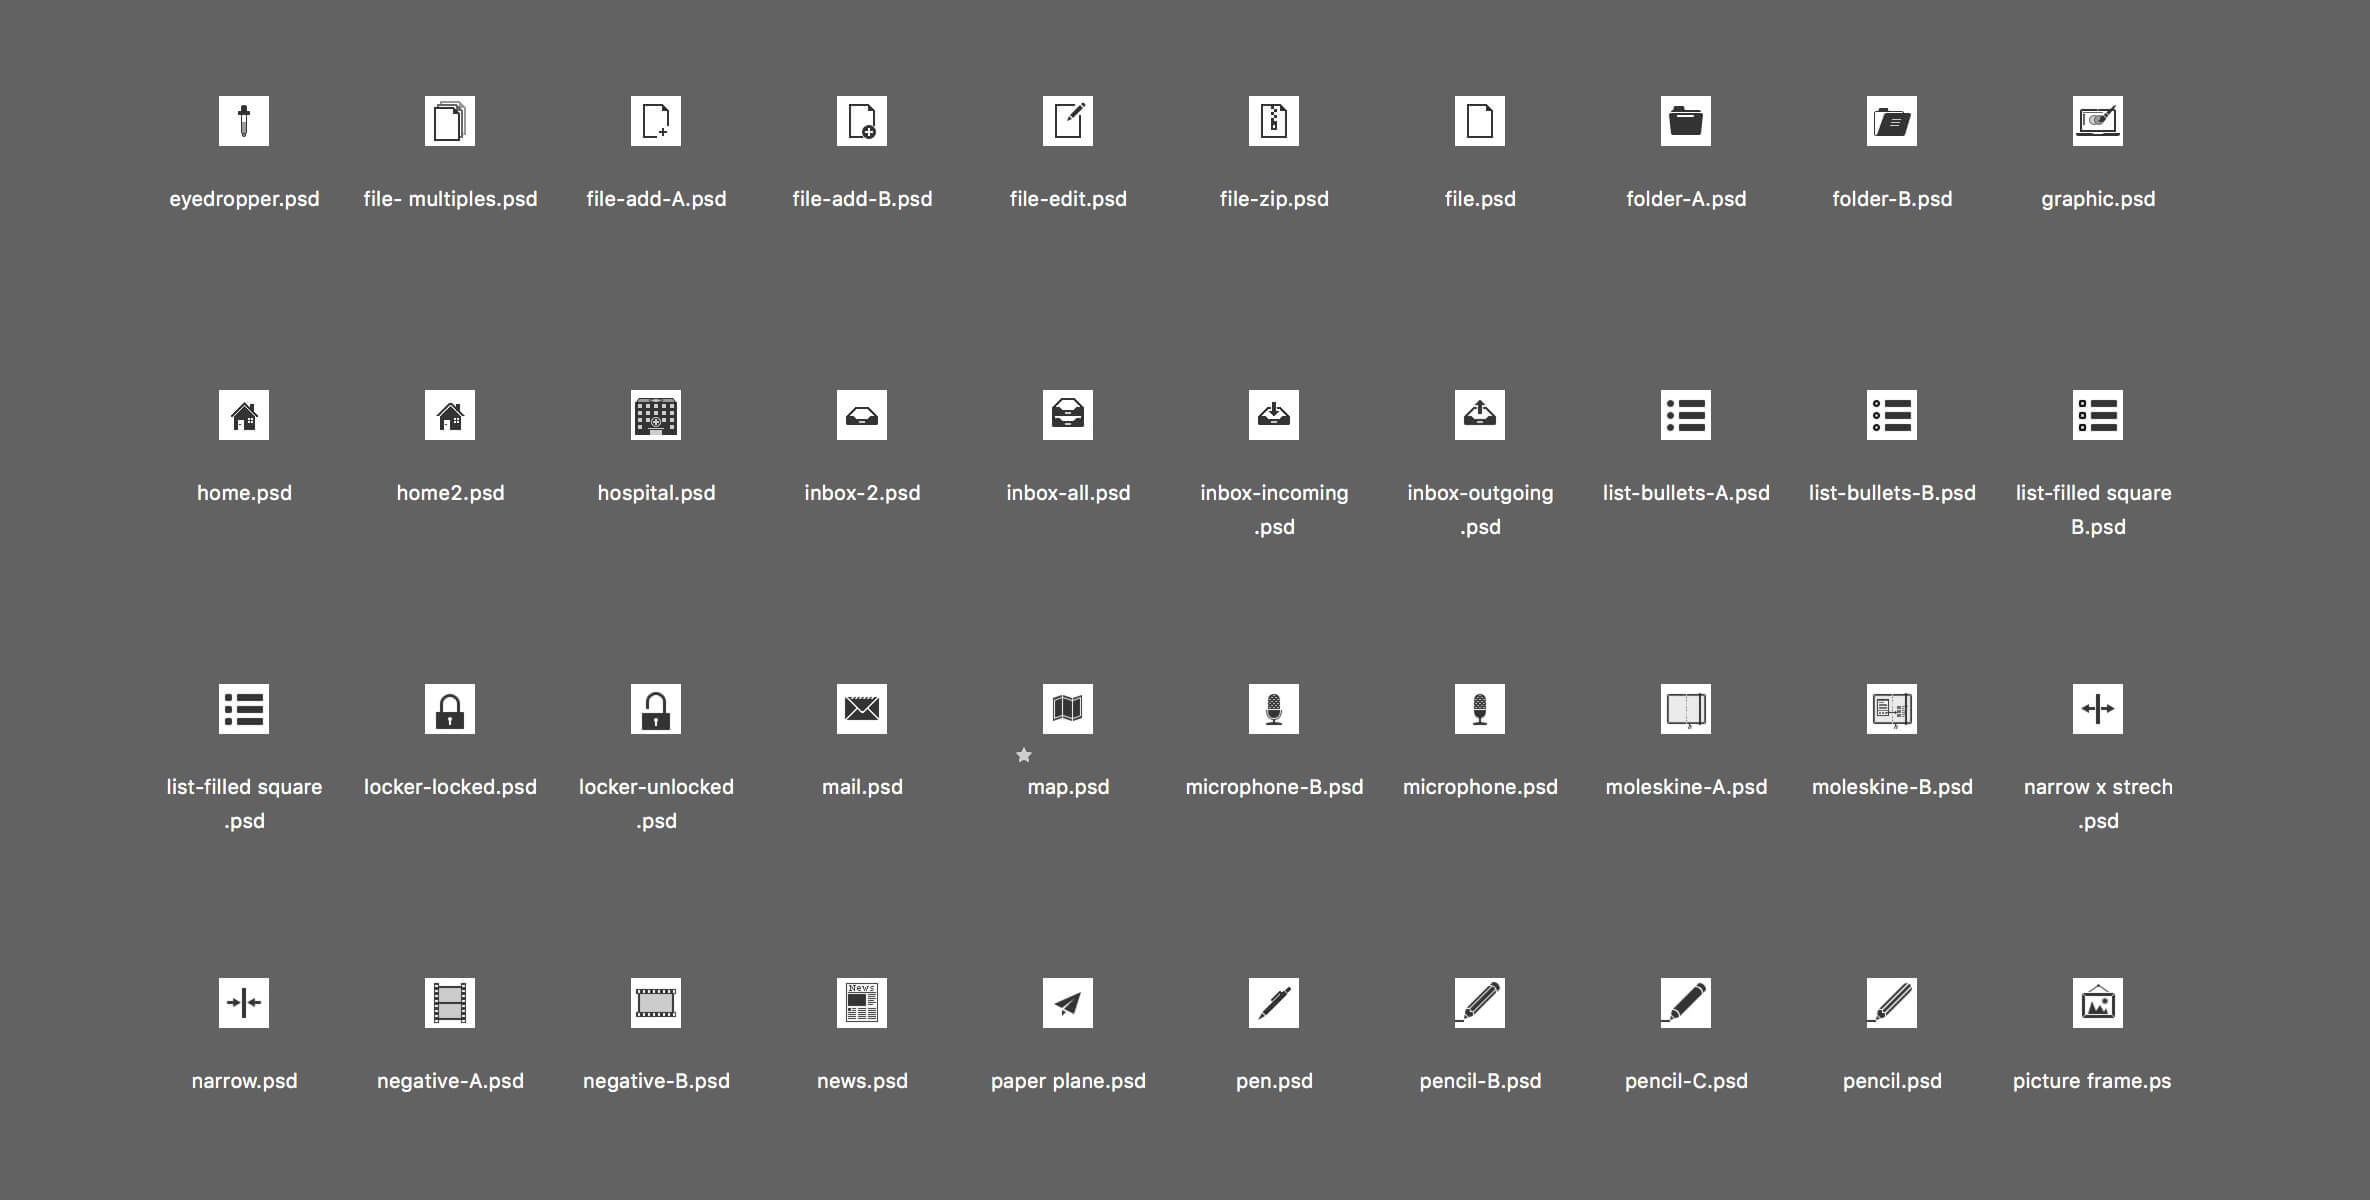Click the 'narrow.psd' file name

tap(244, 1081)
